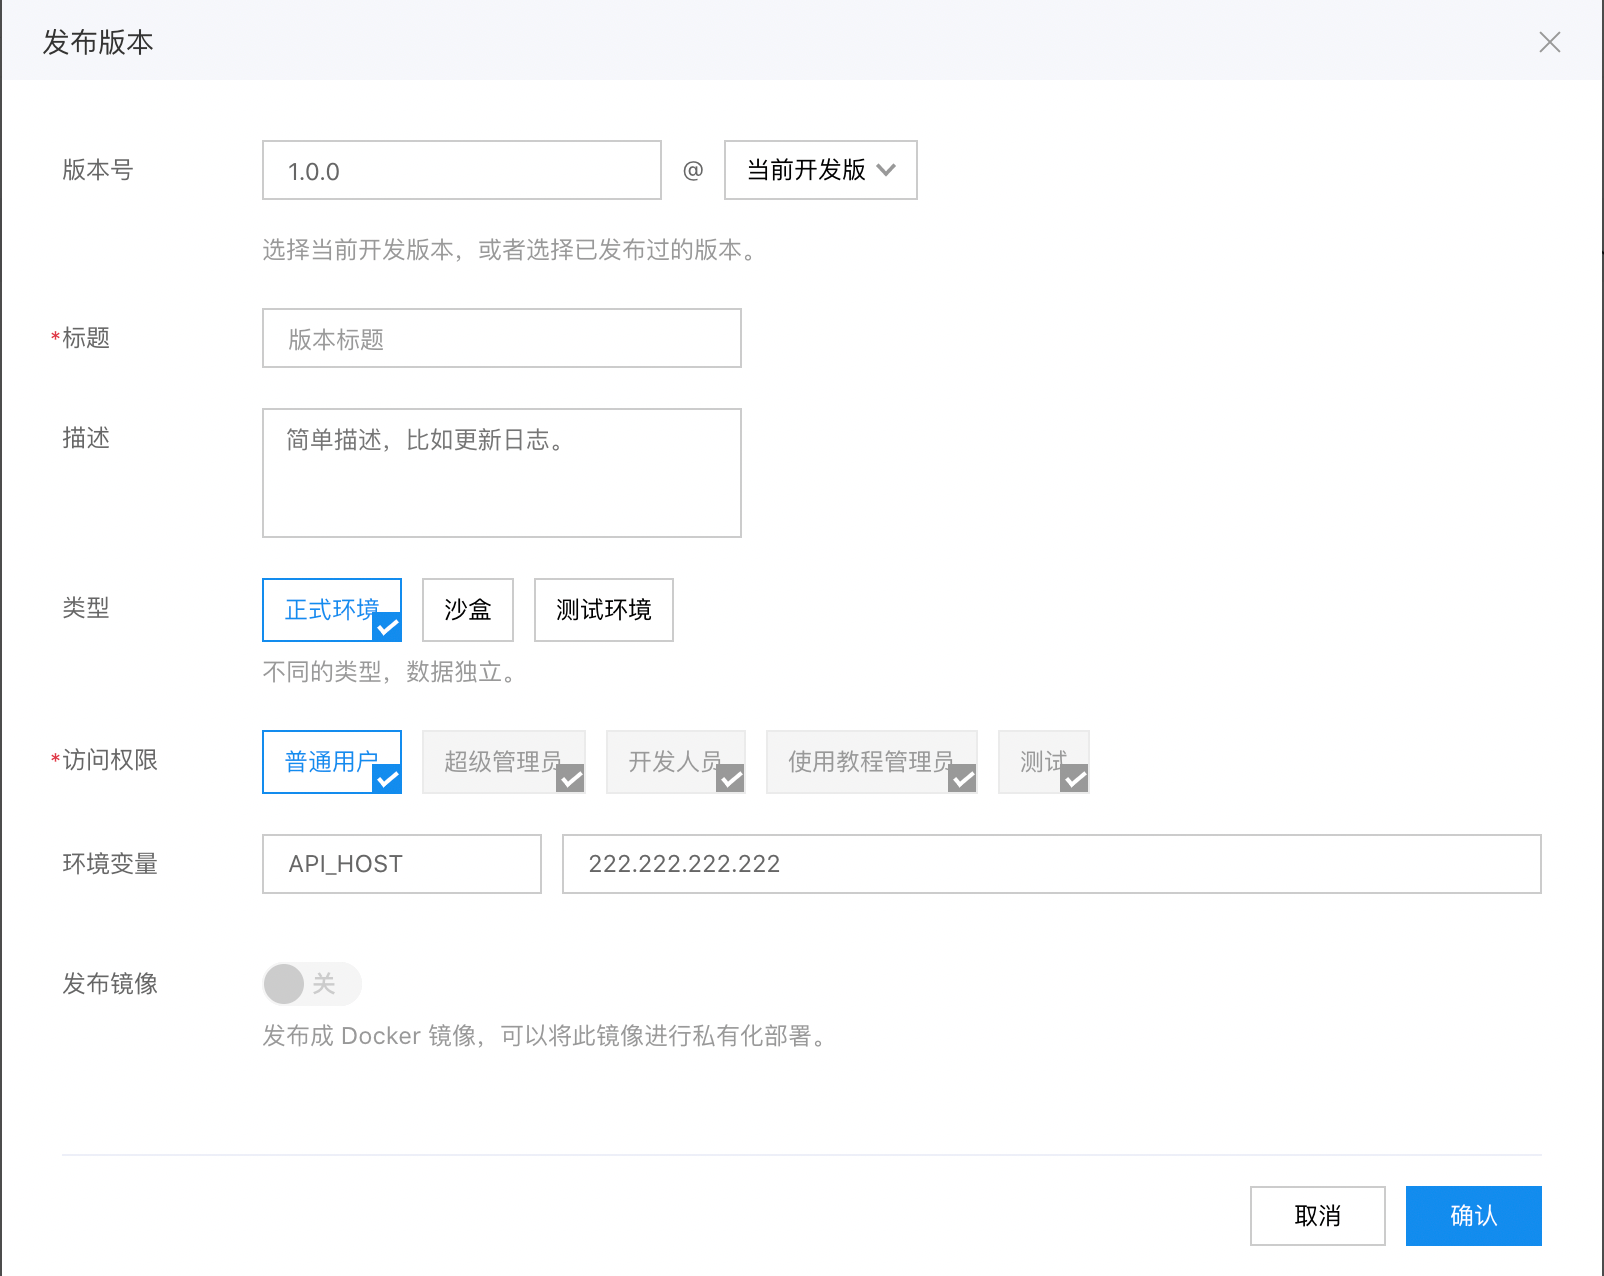Click the chevron arrow beside 当前开发版
Viewport: 1604px width, 1276px height.
click(886, 170)
